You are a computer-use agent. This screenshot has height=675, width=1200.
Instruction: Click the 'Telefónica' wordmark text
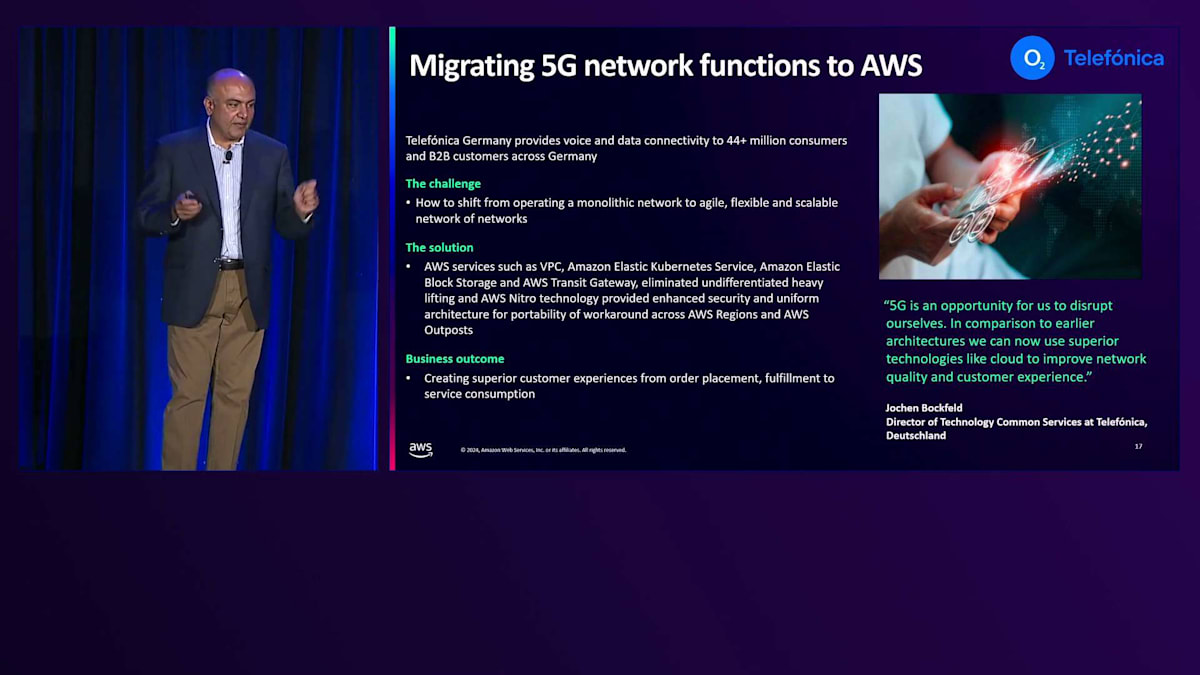[x=1113, y=58]
